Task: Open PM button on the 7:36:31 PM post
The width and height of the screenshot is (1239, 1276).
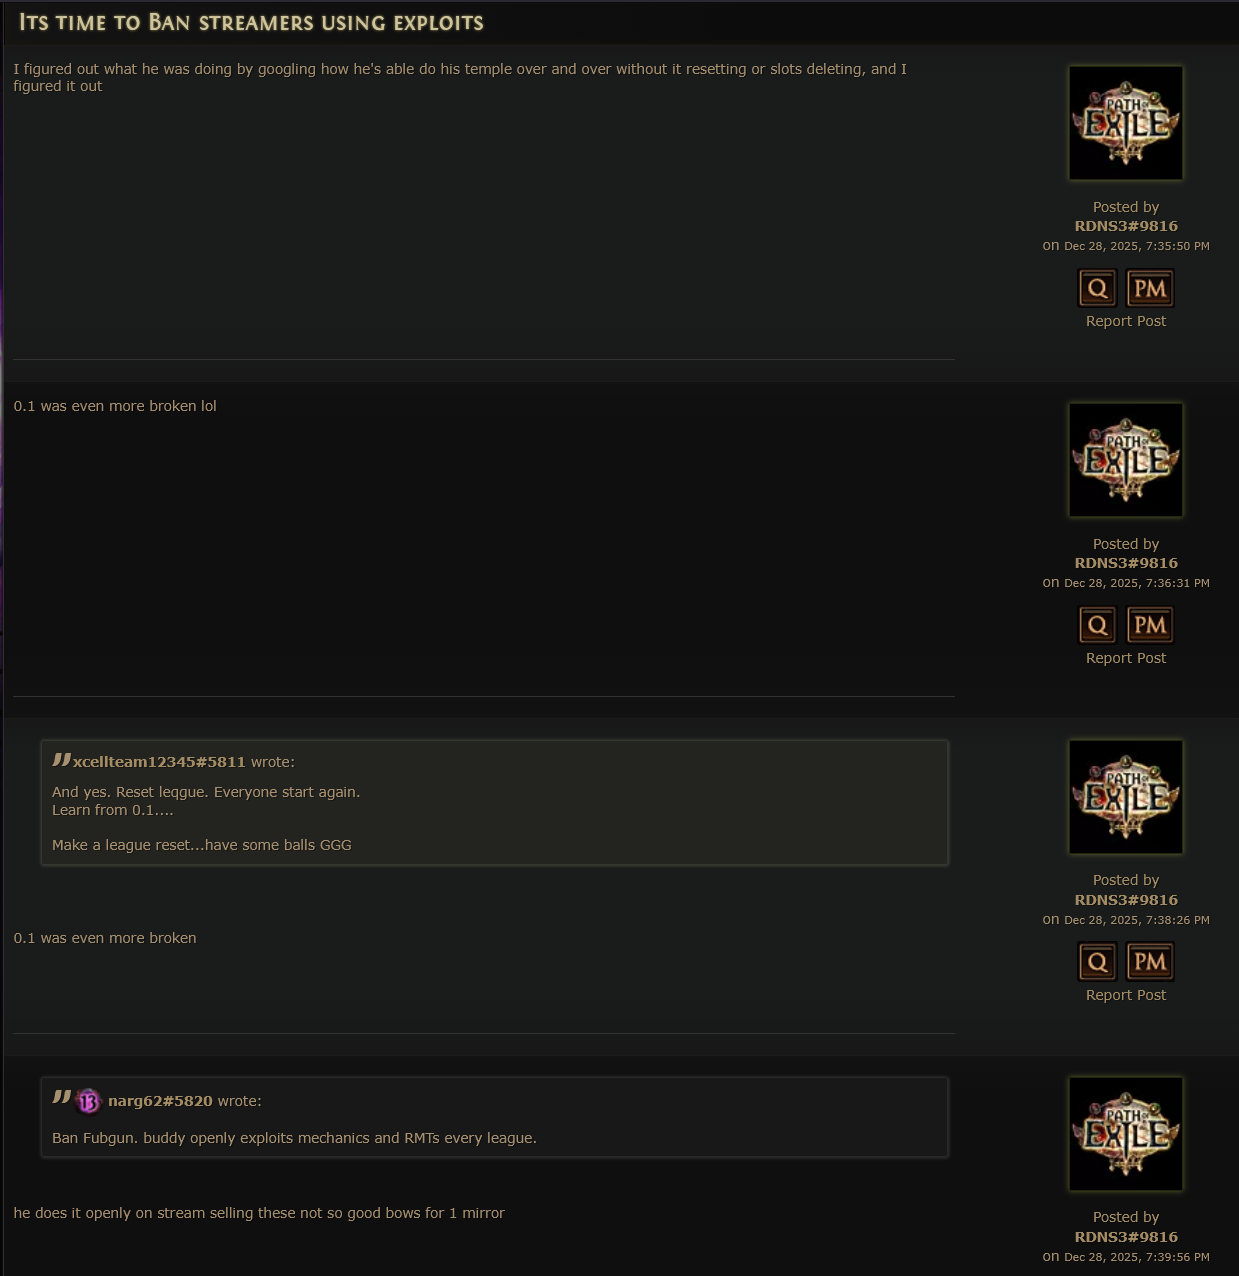Action: click(x=1150, y=626)
